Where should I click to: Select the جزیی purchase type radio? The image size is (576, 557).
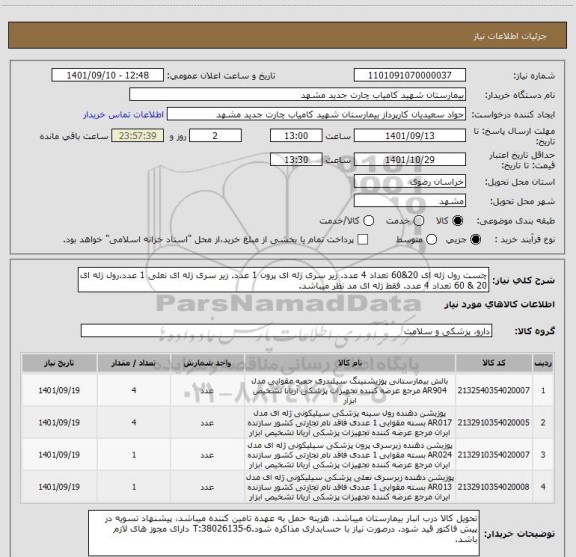click(476, 240)
